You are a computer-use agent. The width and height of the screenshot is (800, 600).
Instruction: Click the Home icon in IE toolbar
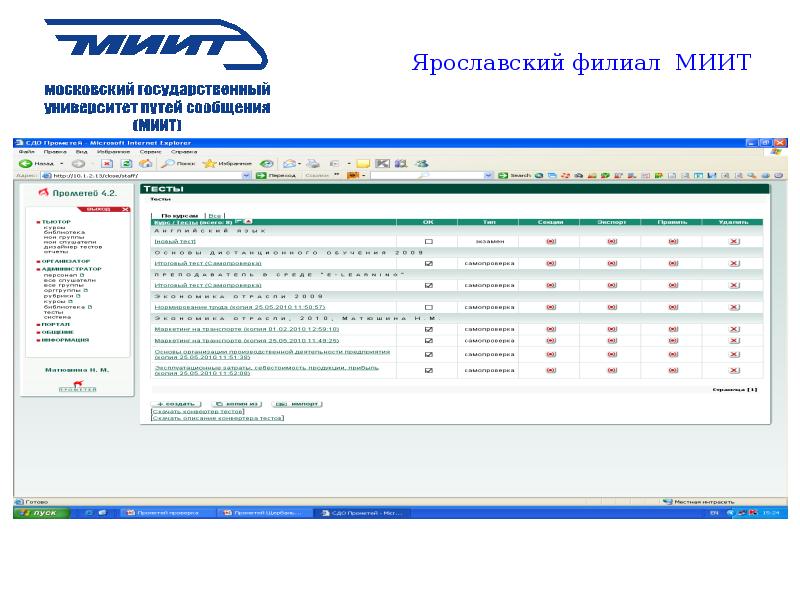[145, 163]
